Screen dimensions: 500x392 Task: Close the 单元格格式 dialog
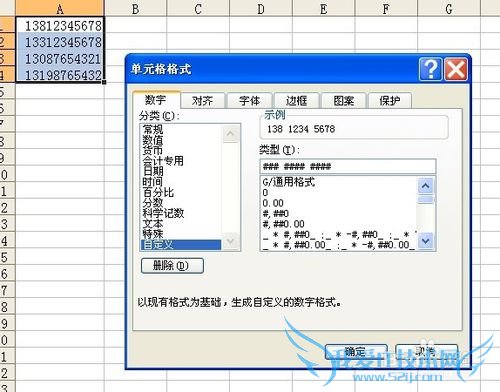pyautogui.click(x=456, y=69)
